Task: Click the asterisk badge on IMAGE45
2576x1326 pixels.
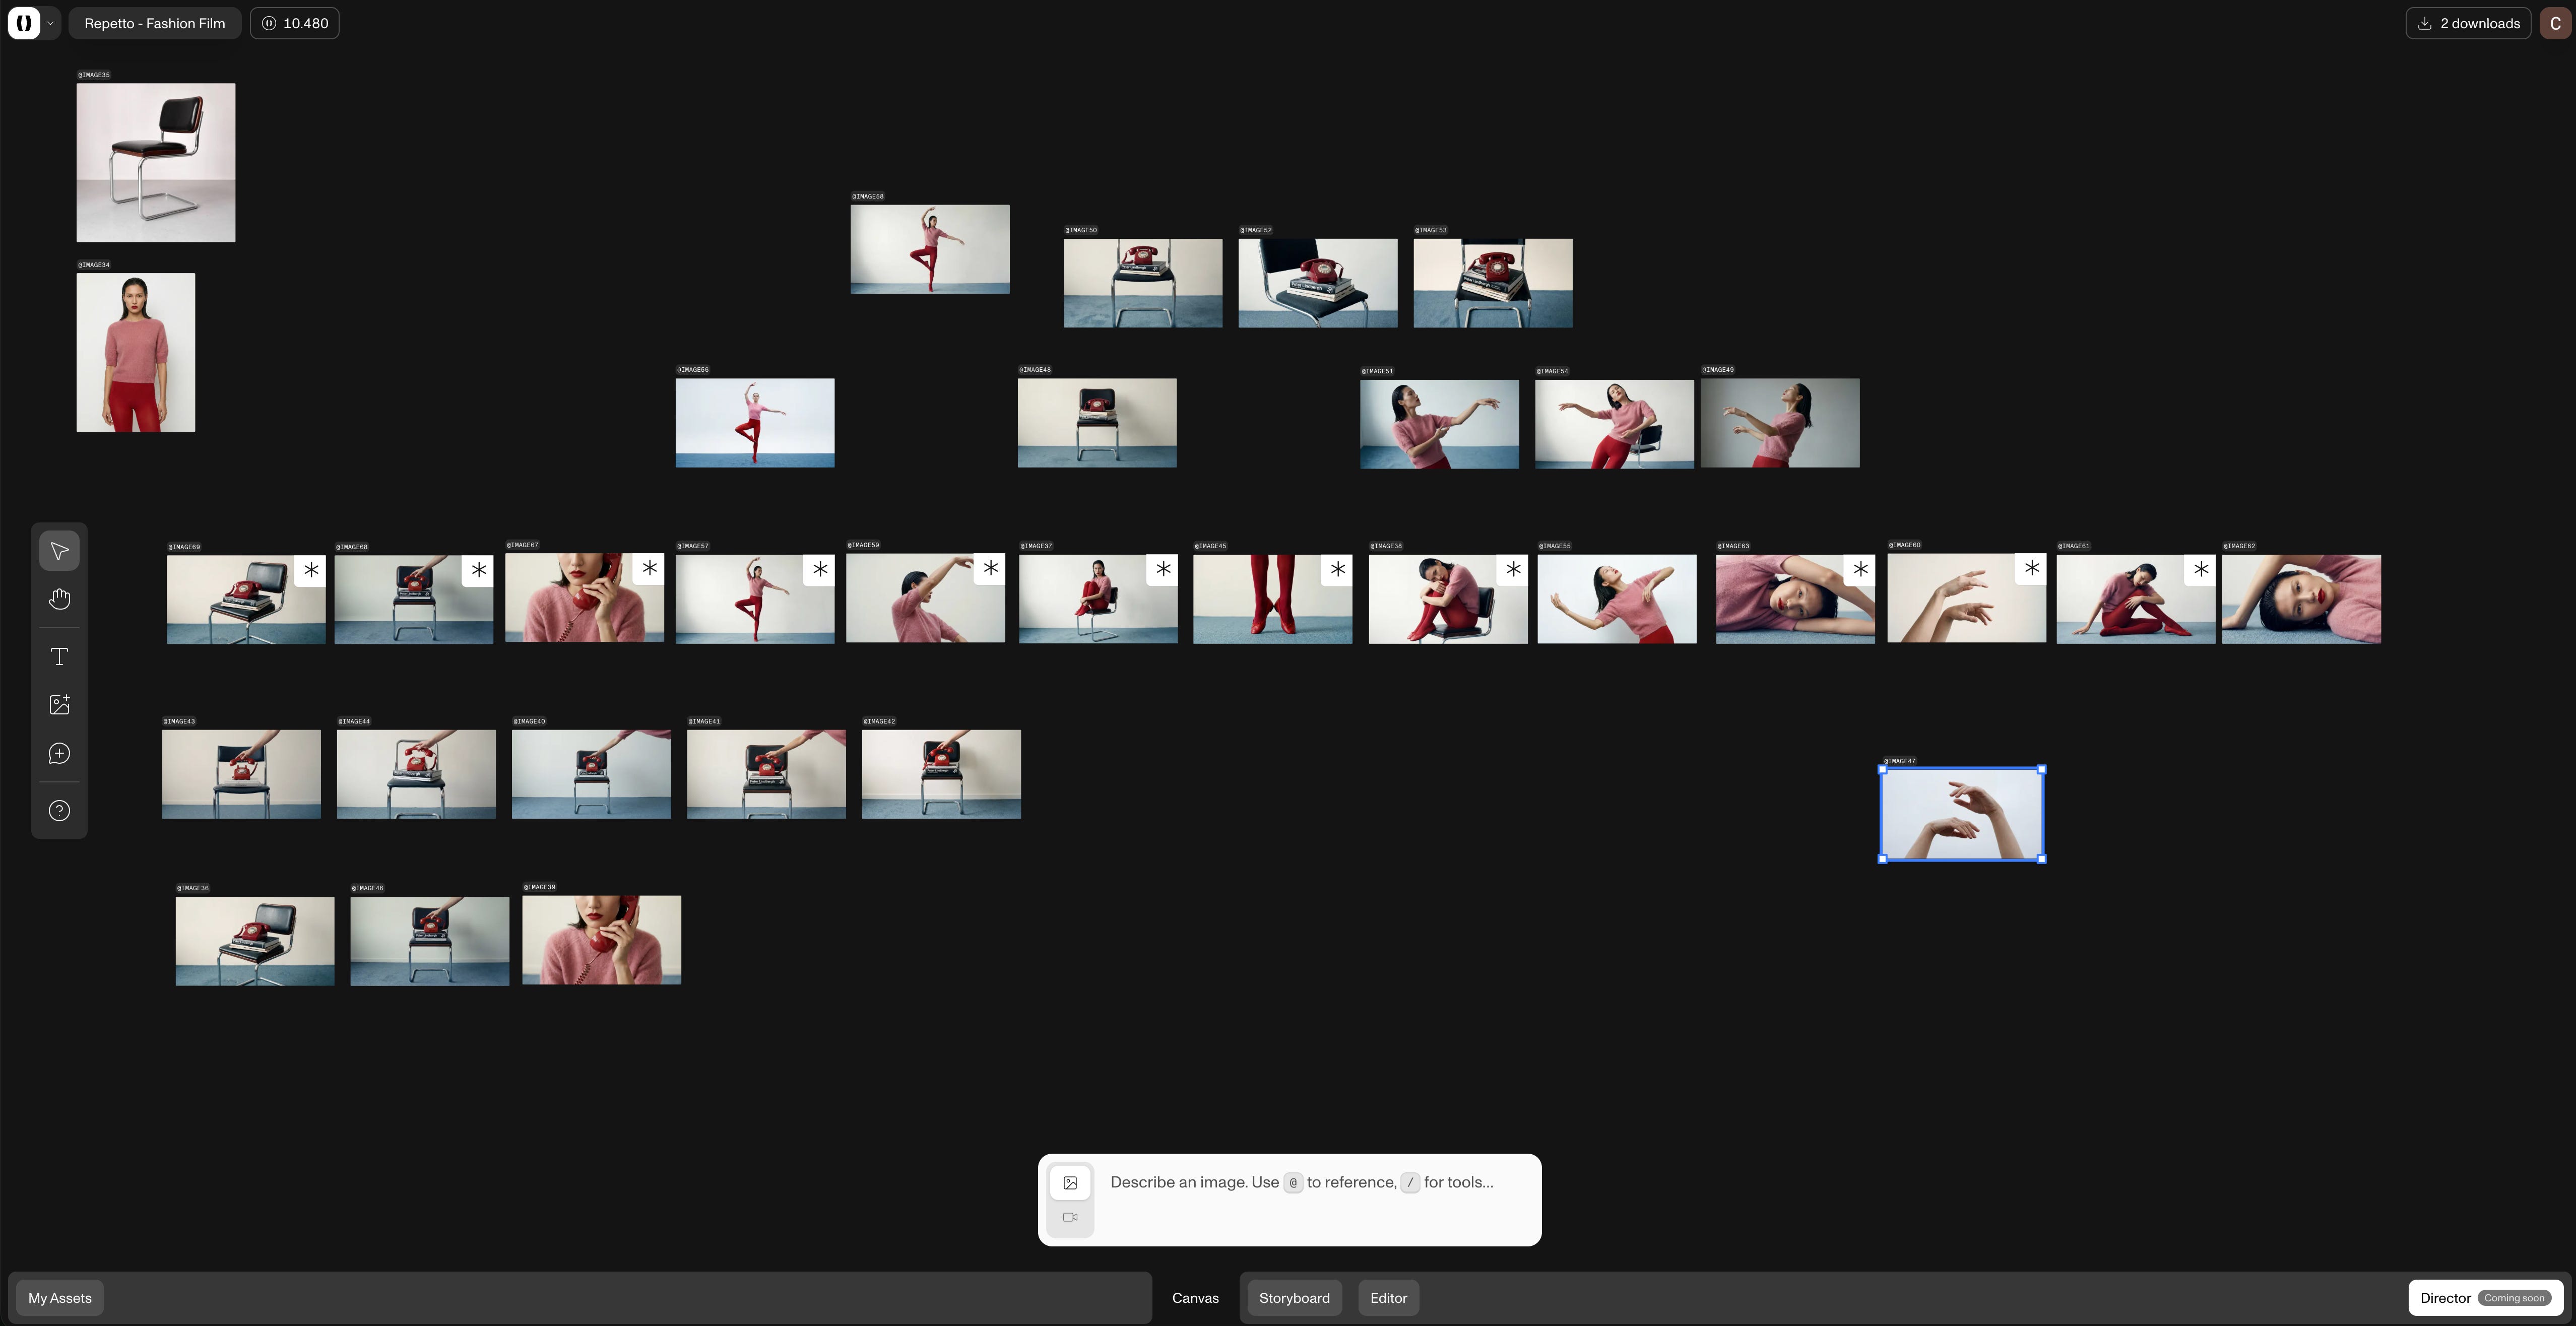Action: click(1337, 570)
